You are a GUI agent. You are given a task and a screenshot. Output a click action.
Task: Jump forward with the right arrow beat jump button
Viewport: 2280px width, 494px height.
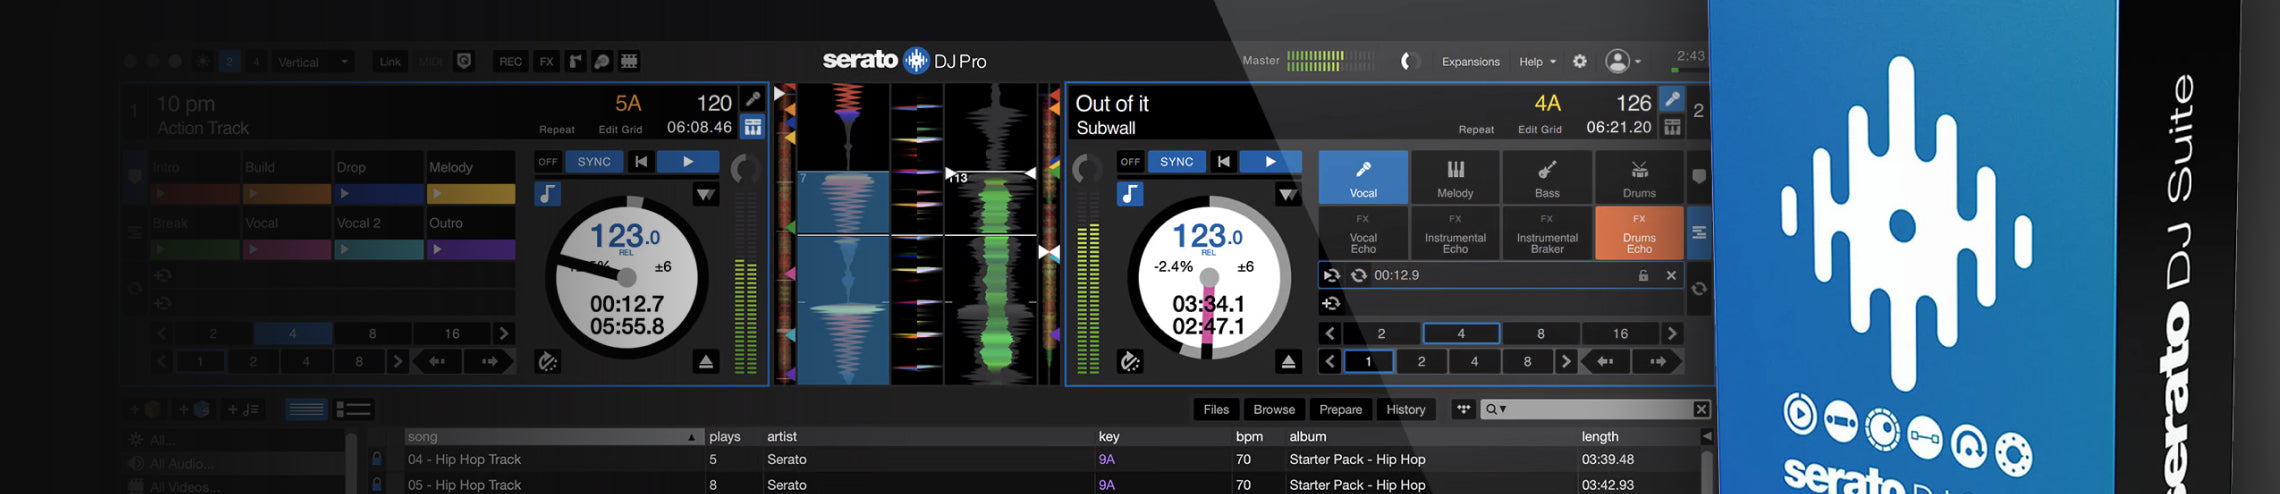[1657, 362]
